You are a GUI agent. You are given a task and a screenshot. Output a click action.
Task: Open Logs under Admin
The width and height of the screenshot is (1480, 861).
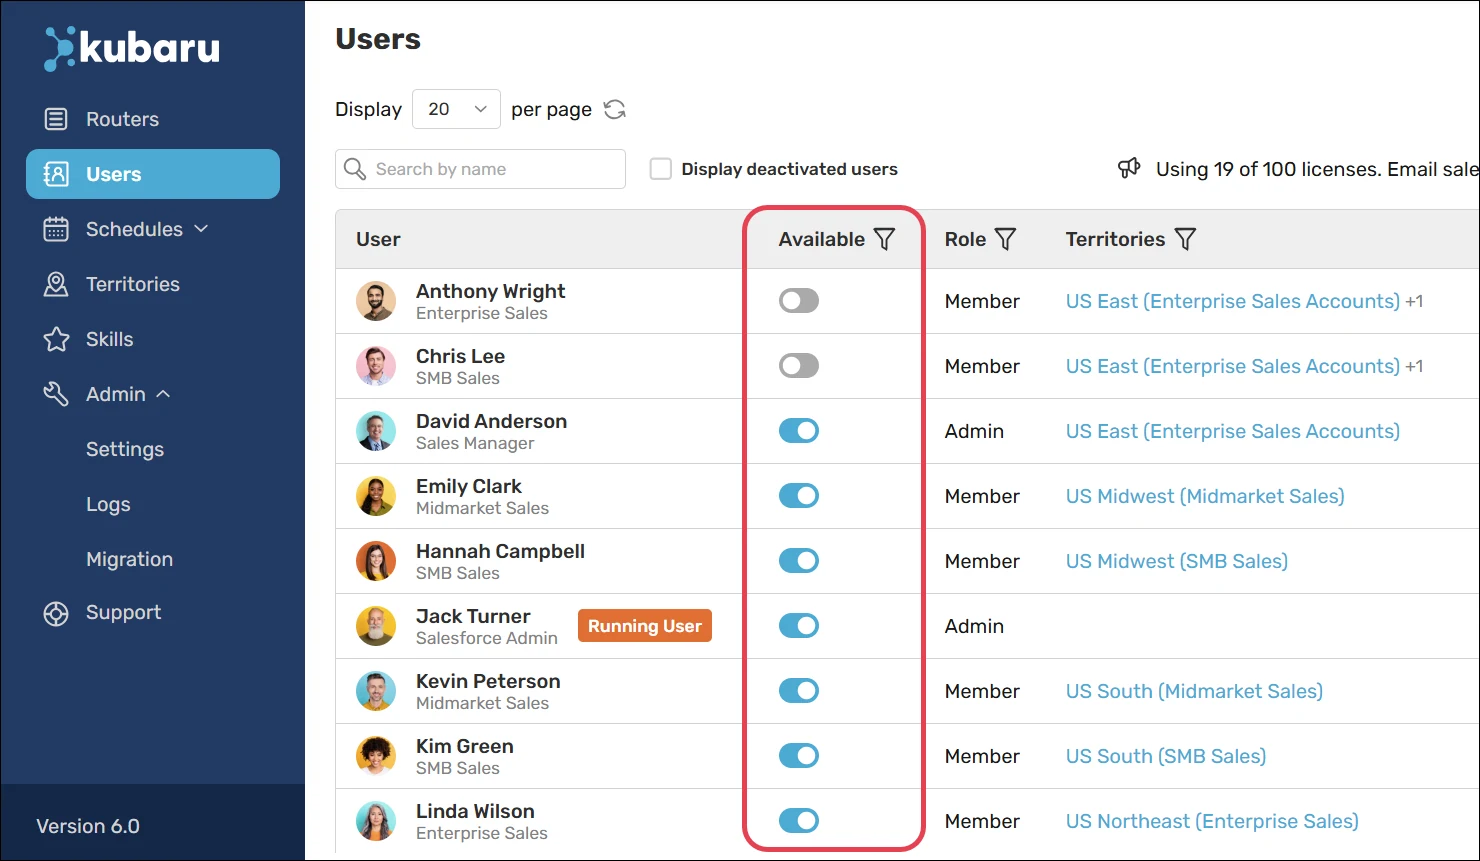click(x=108, y=504)
